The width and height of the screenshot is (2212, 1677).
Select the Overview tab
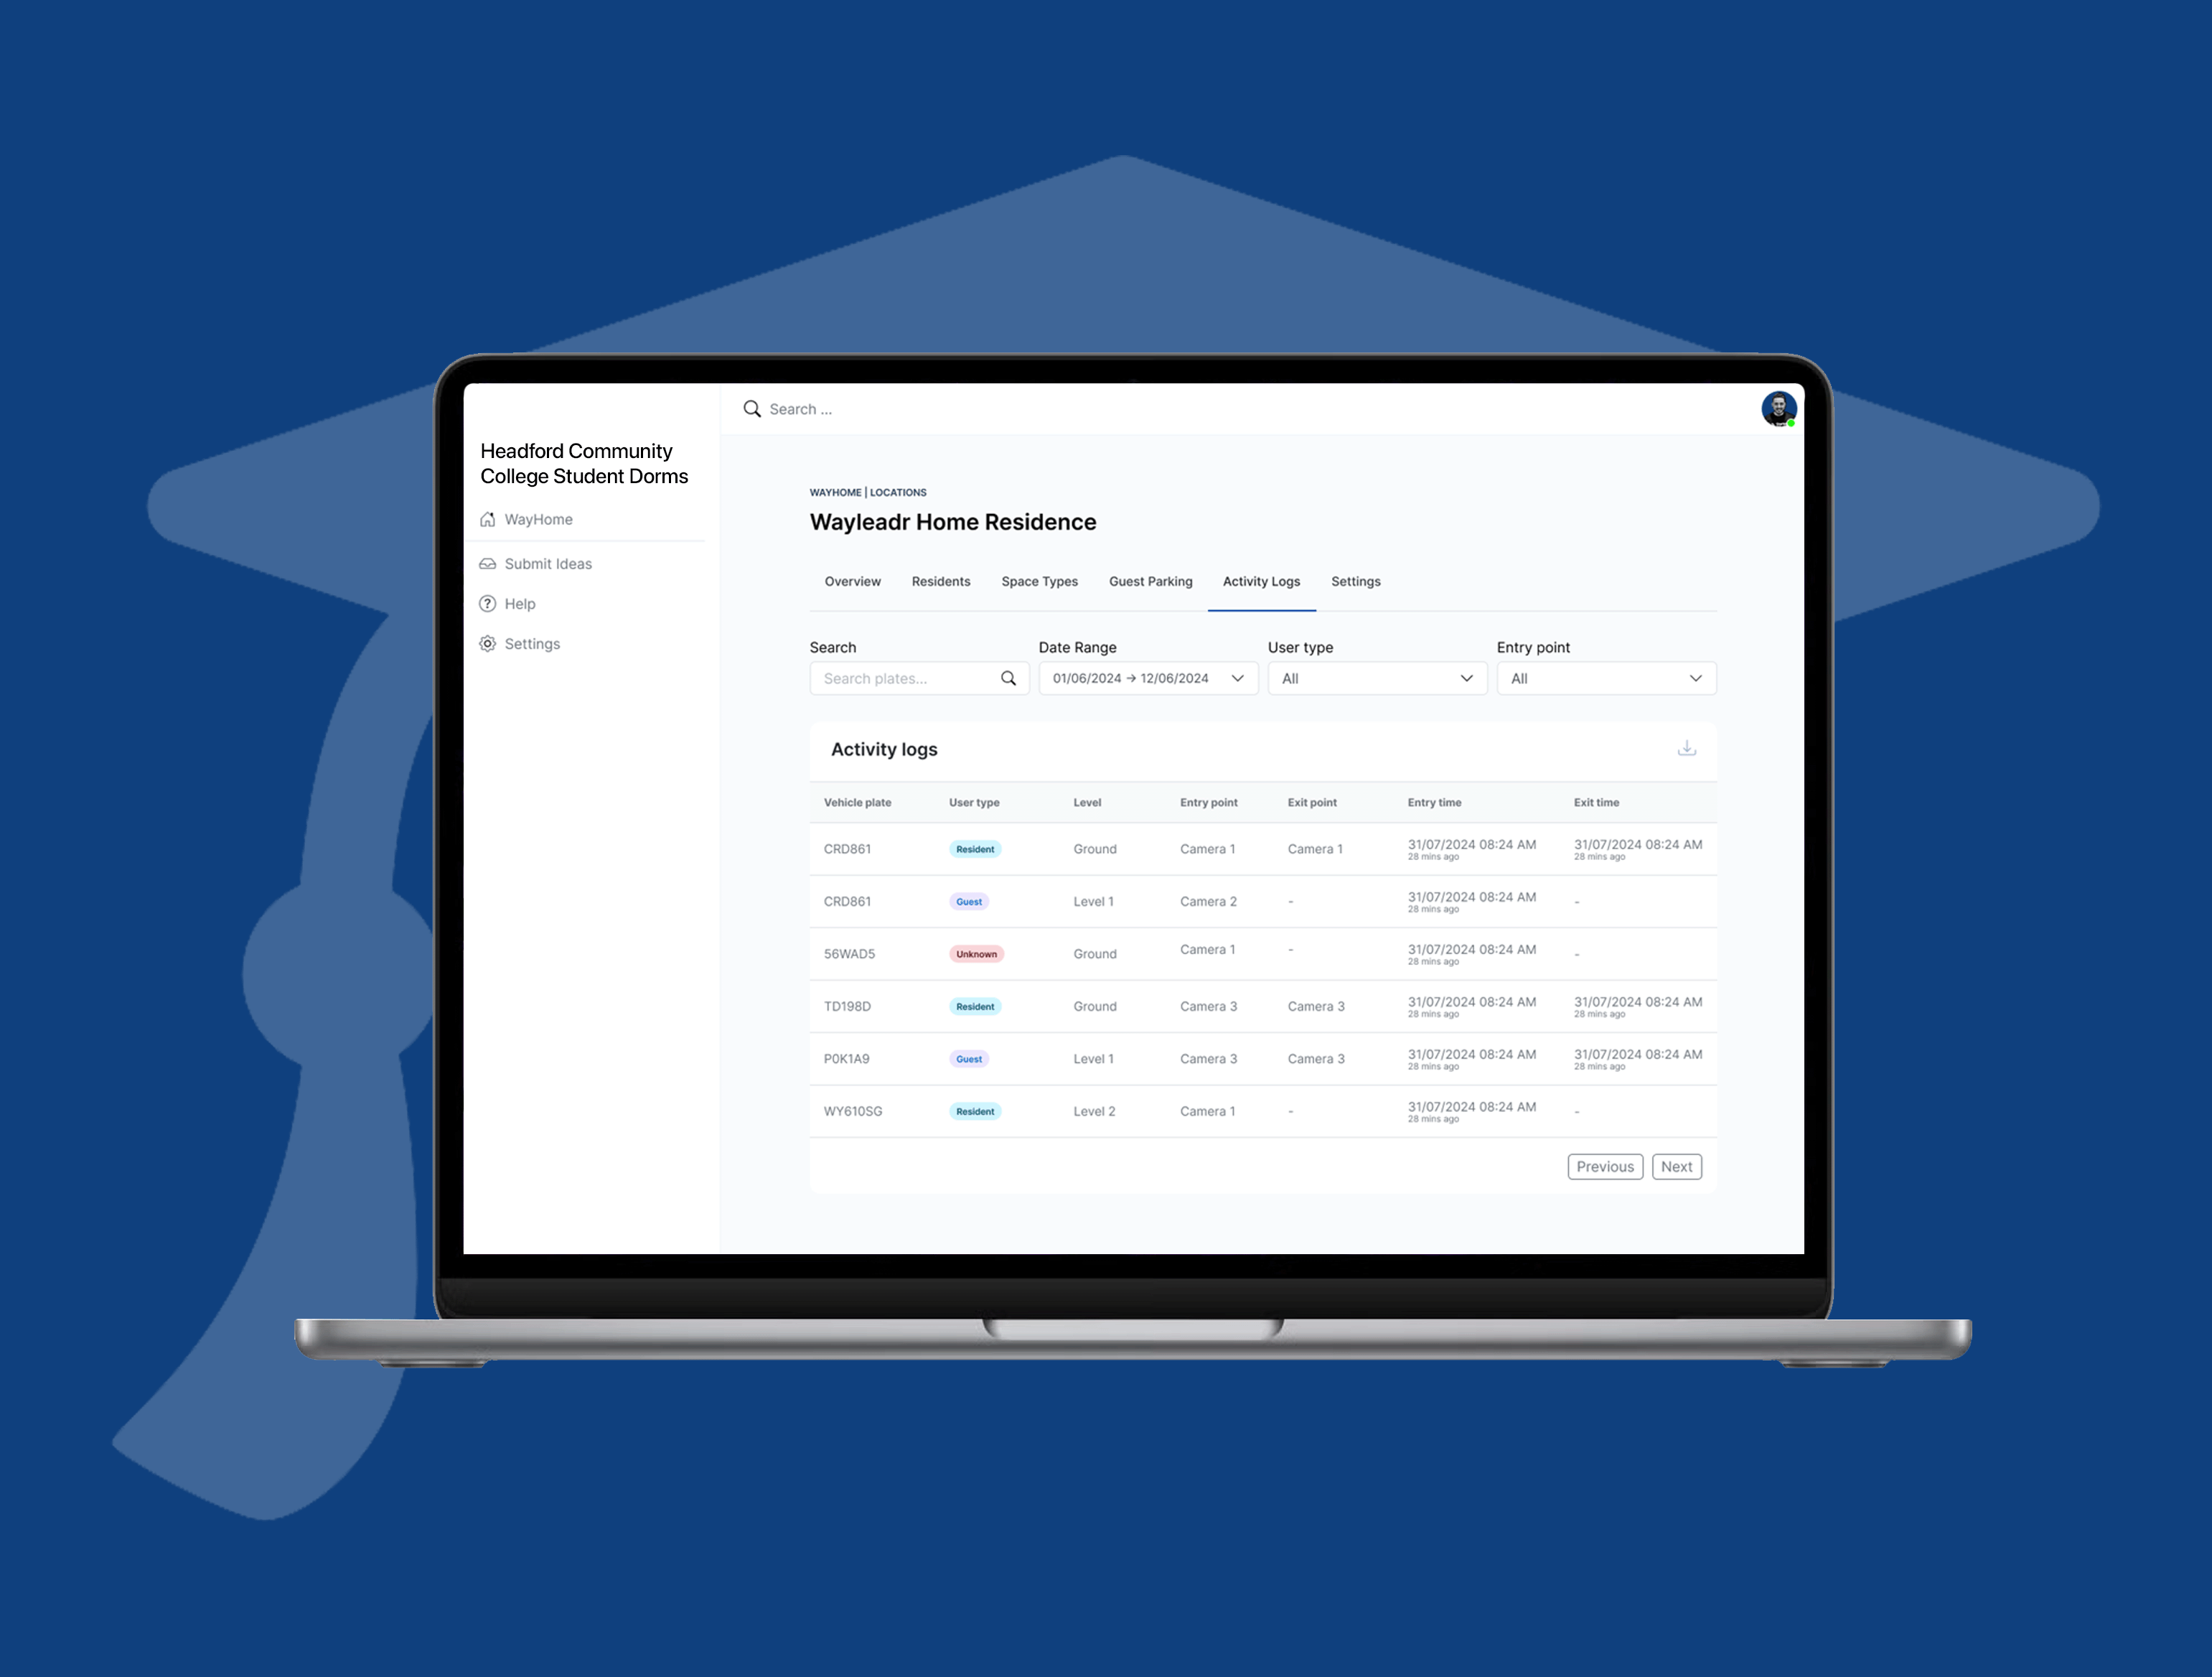[854, 581]
